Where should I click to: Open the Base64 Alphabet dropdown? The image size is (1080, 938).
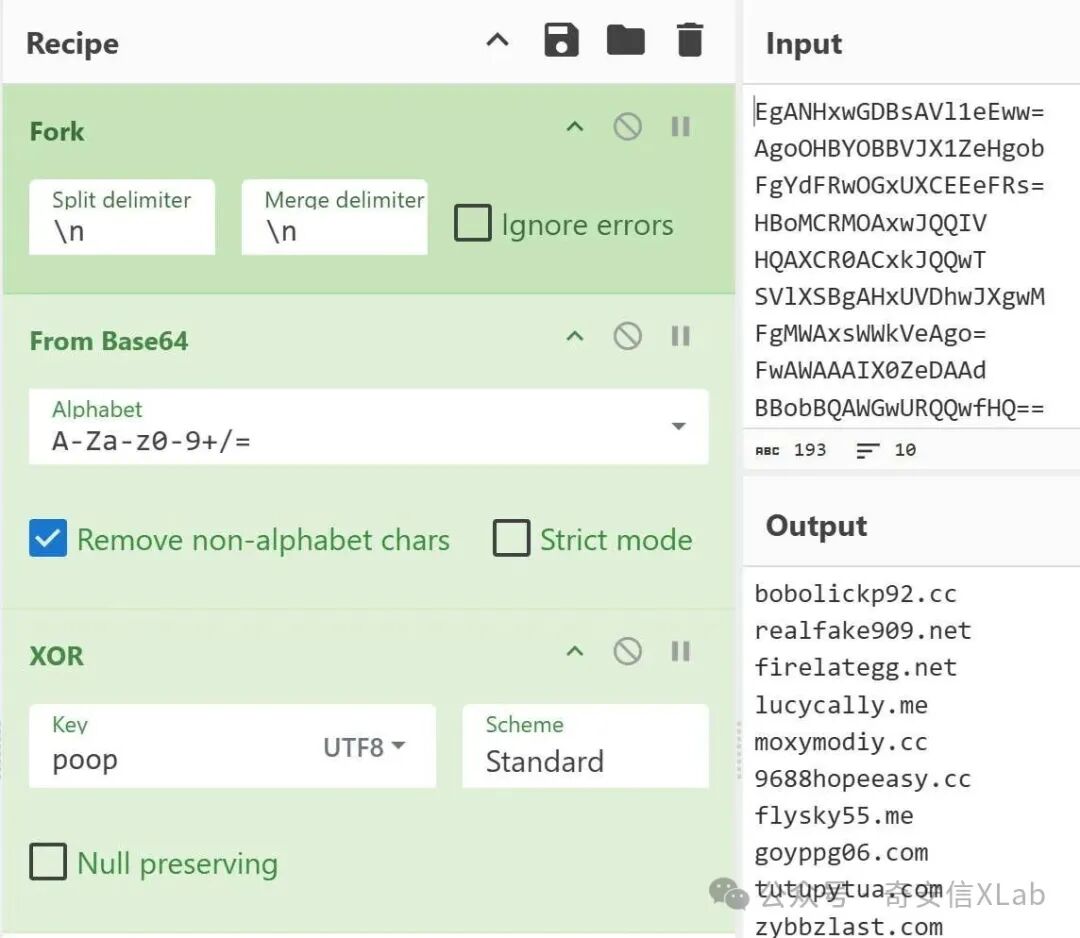pos(679,427)
